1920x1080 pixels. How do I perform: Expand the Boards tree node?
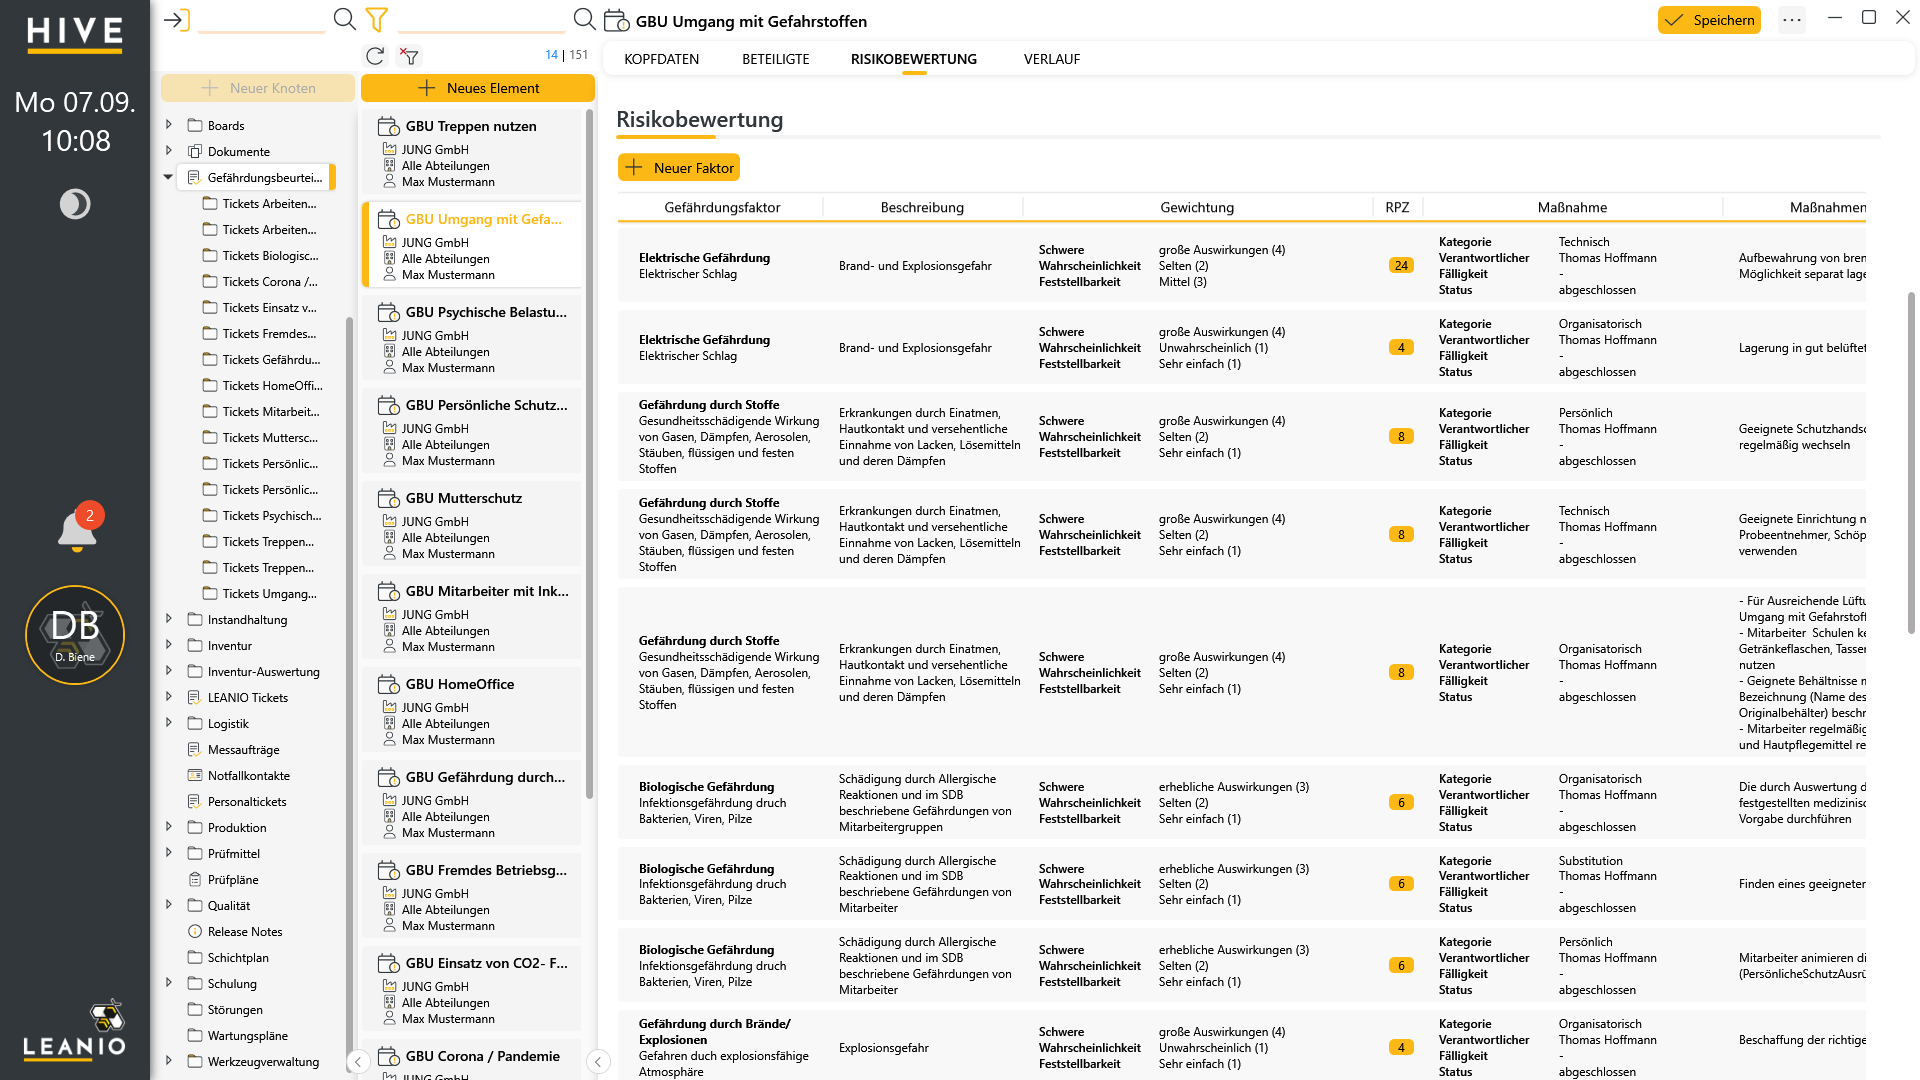coord(168,125)
